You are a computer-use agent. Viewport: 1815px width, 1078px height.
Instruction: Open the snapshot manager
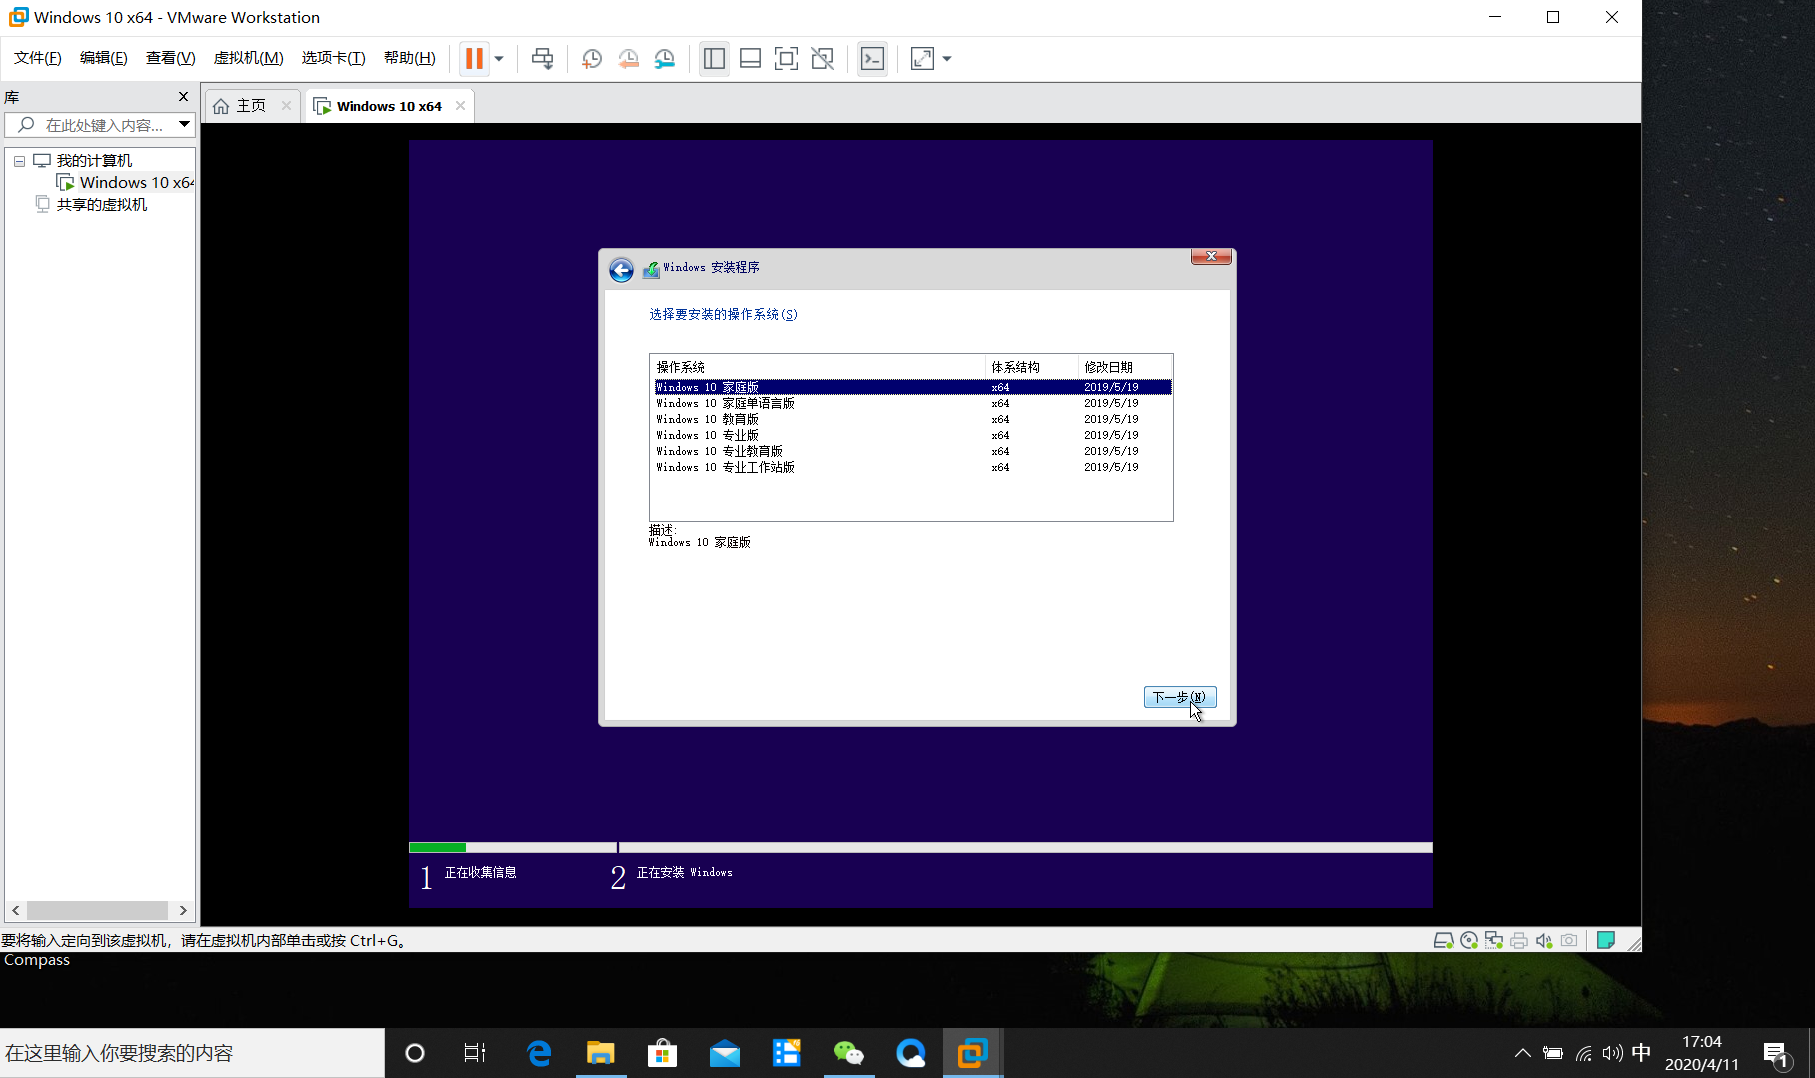pos(664,59)
